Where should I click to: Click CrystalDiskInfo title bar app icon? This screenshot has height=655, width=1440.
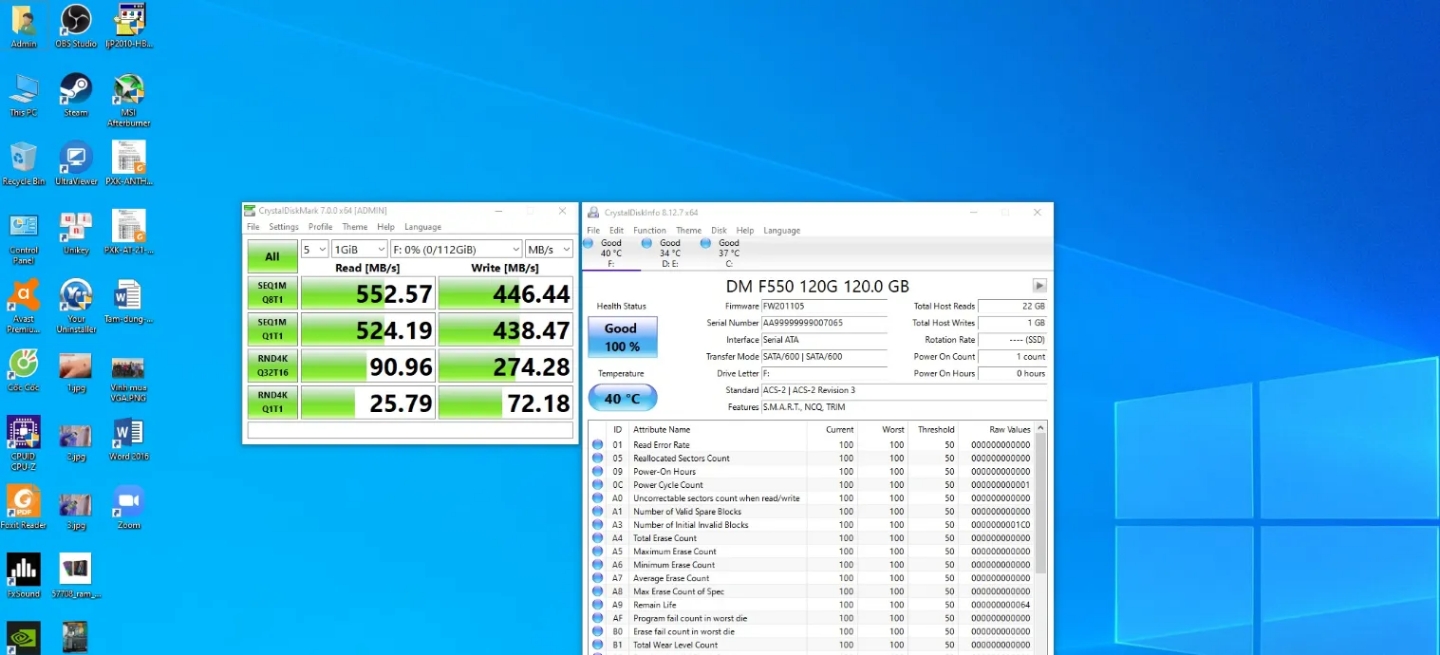point(594,213)
